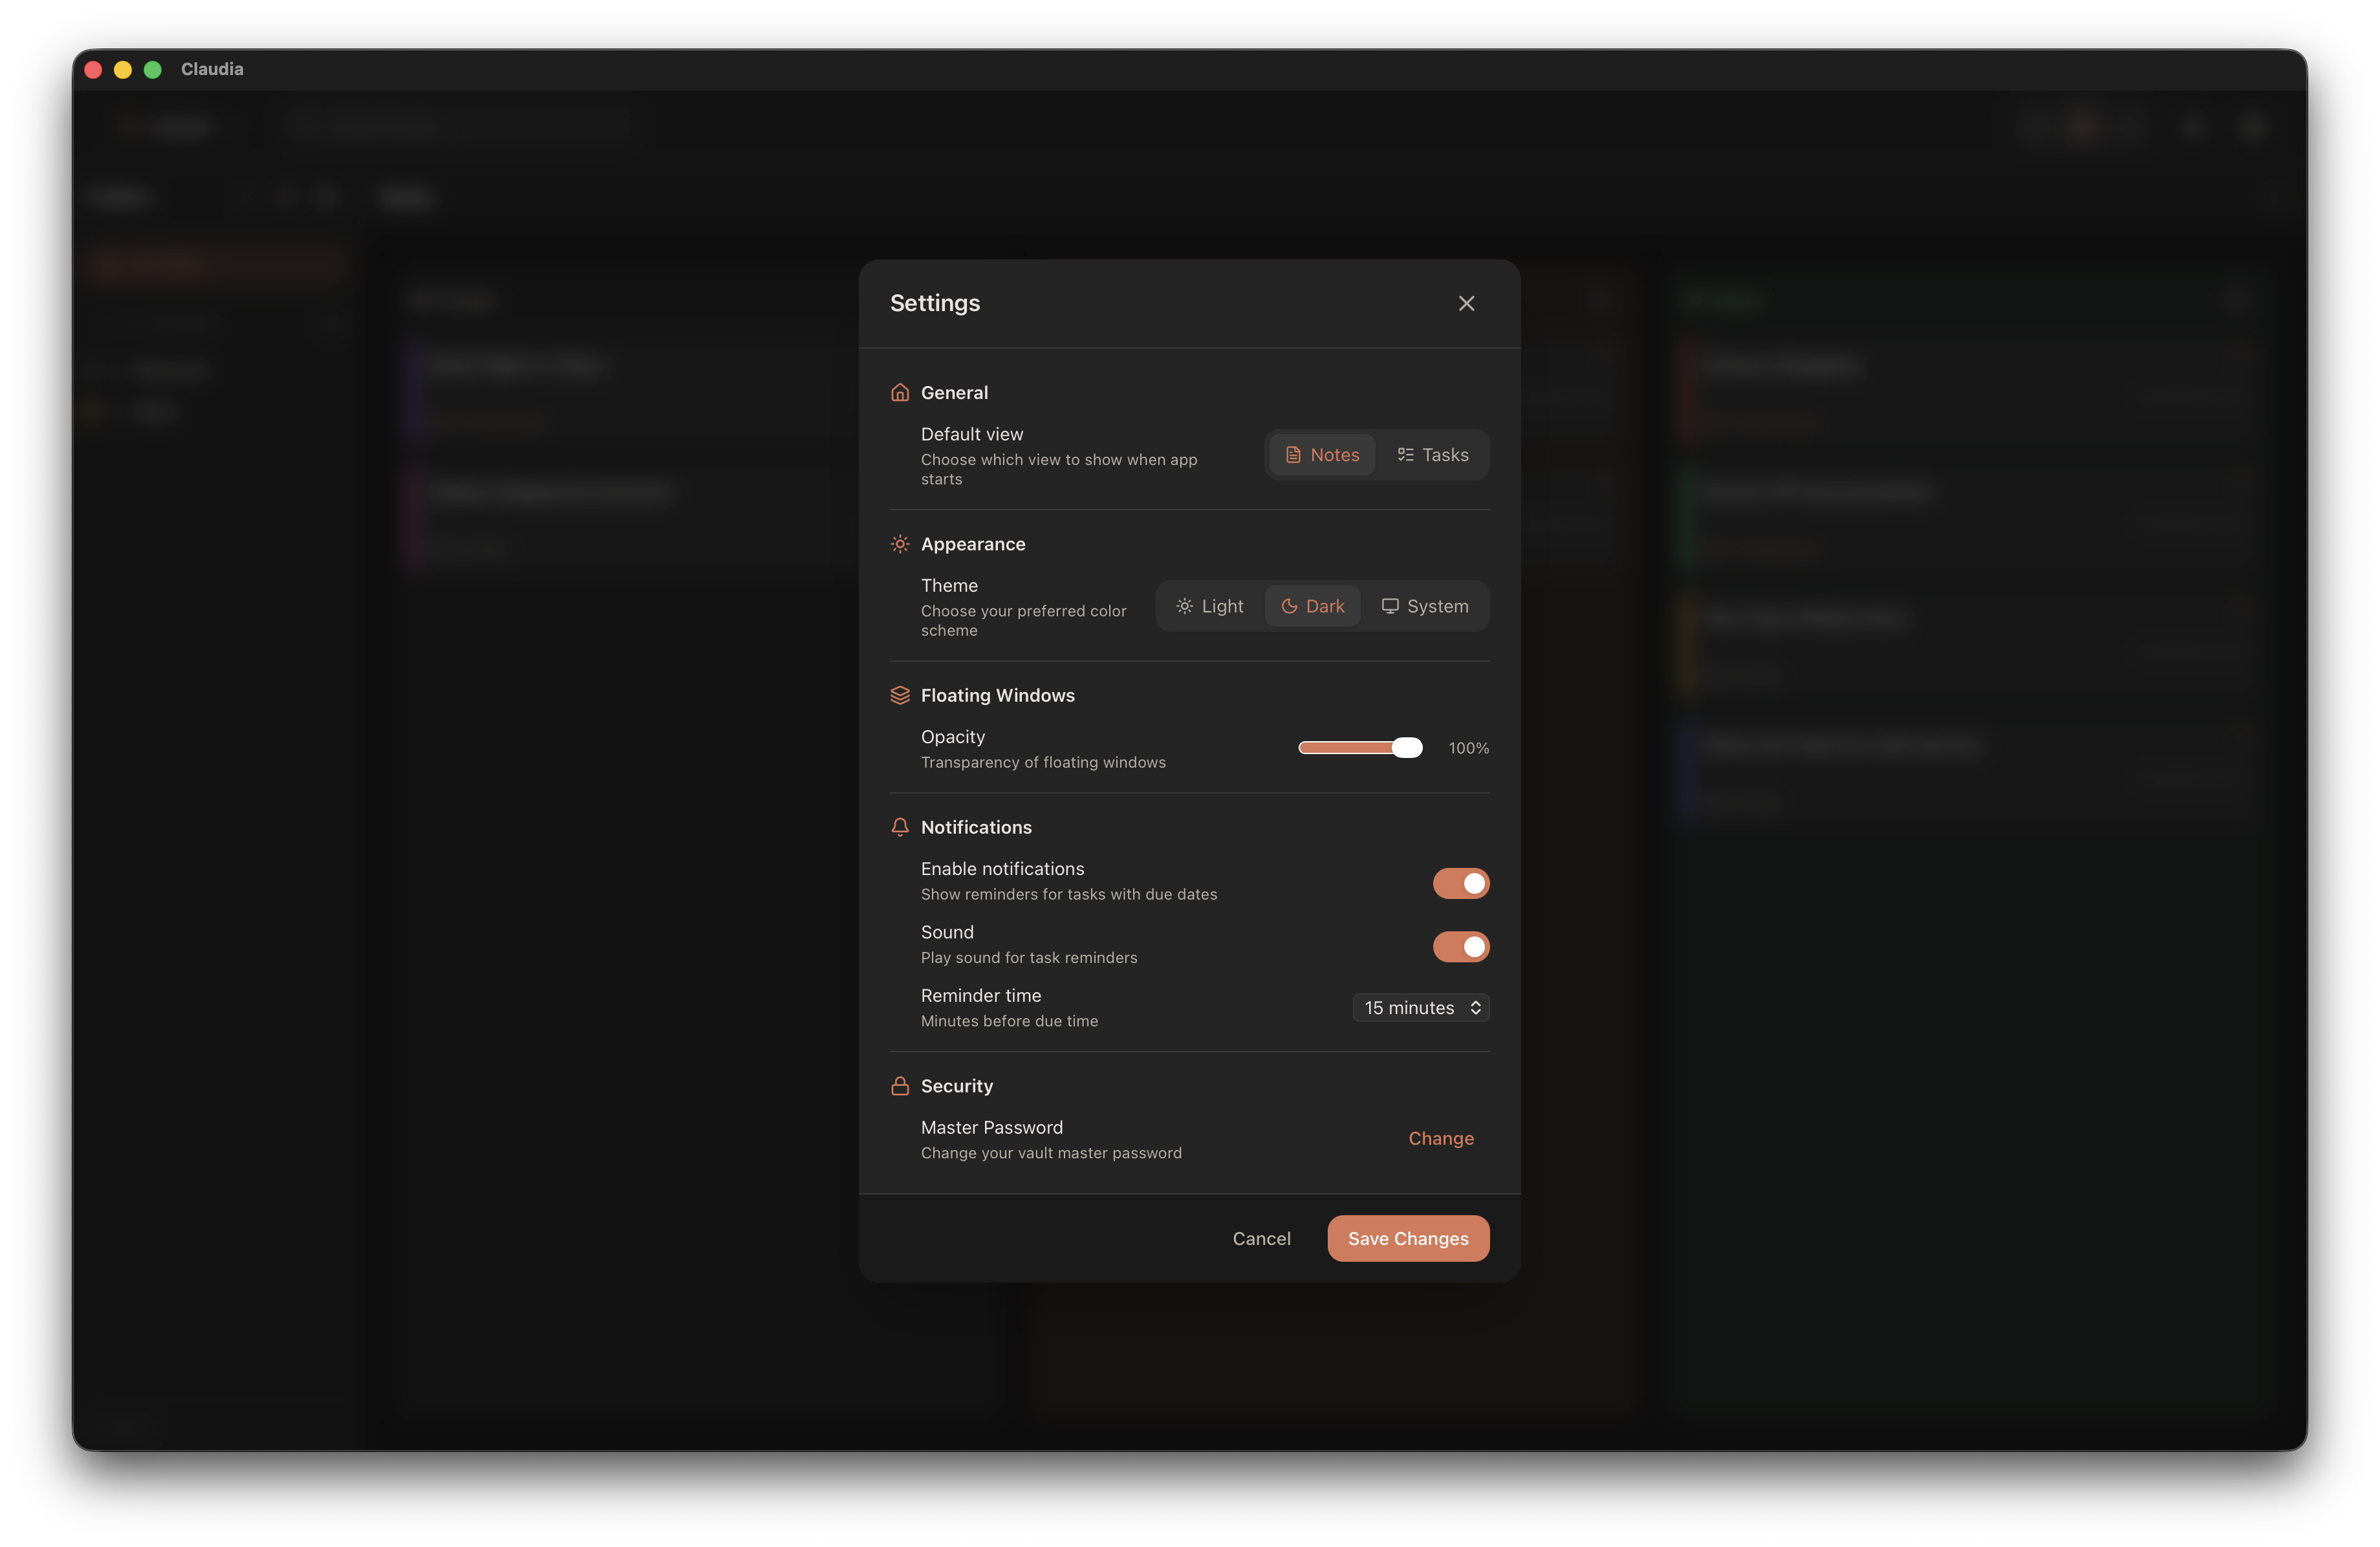Screen dimensions: 2380x1547
Task: Click the moon icon on the Dark button
Action: [1291, 606]
